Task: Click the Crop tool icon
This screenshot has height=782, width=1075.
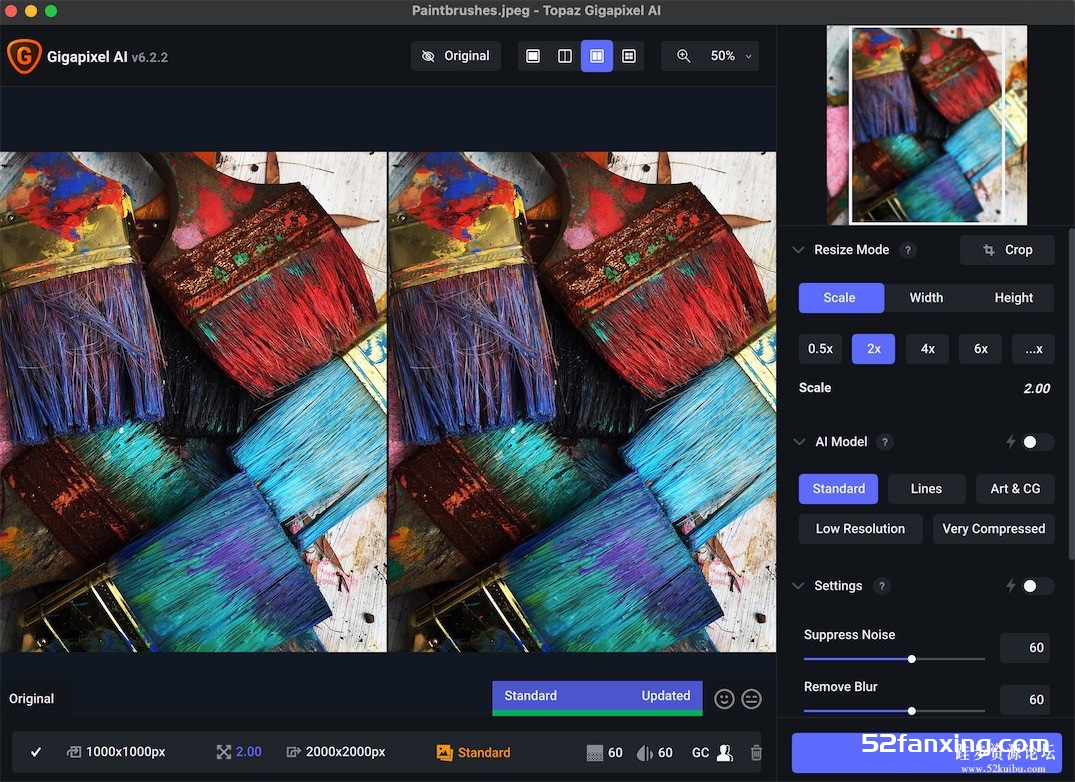Action: click(x=988, y=250)
